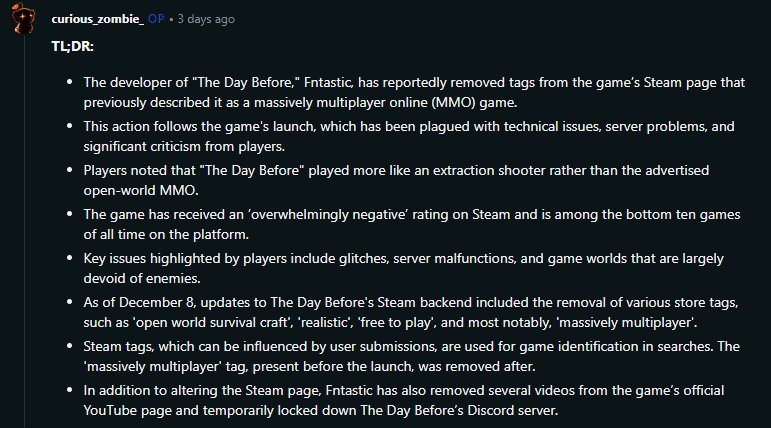Image resolution: width=771 pixels, height=428 pixels.
Task: Click bullet dot beside 'Steam tags, which can'
Action: pos(70,345)
